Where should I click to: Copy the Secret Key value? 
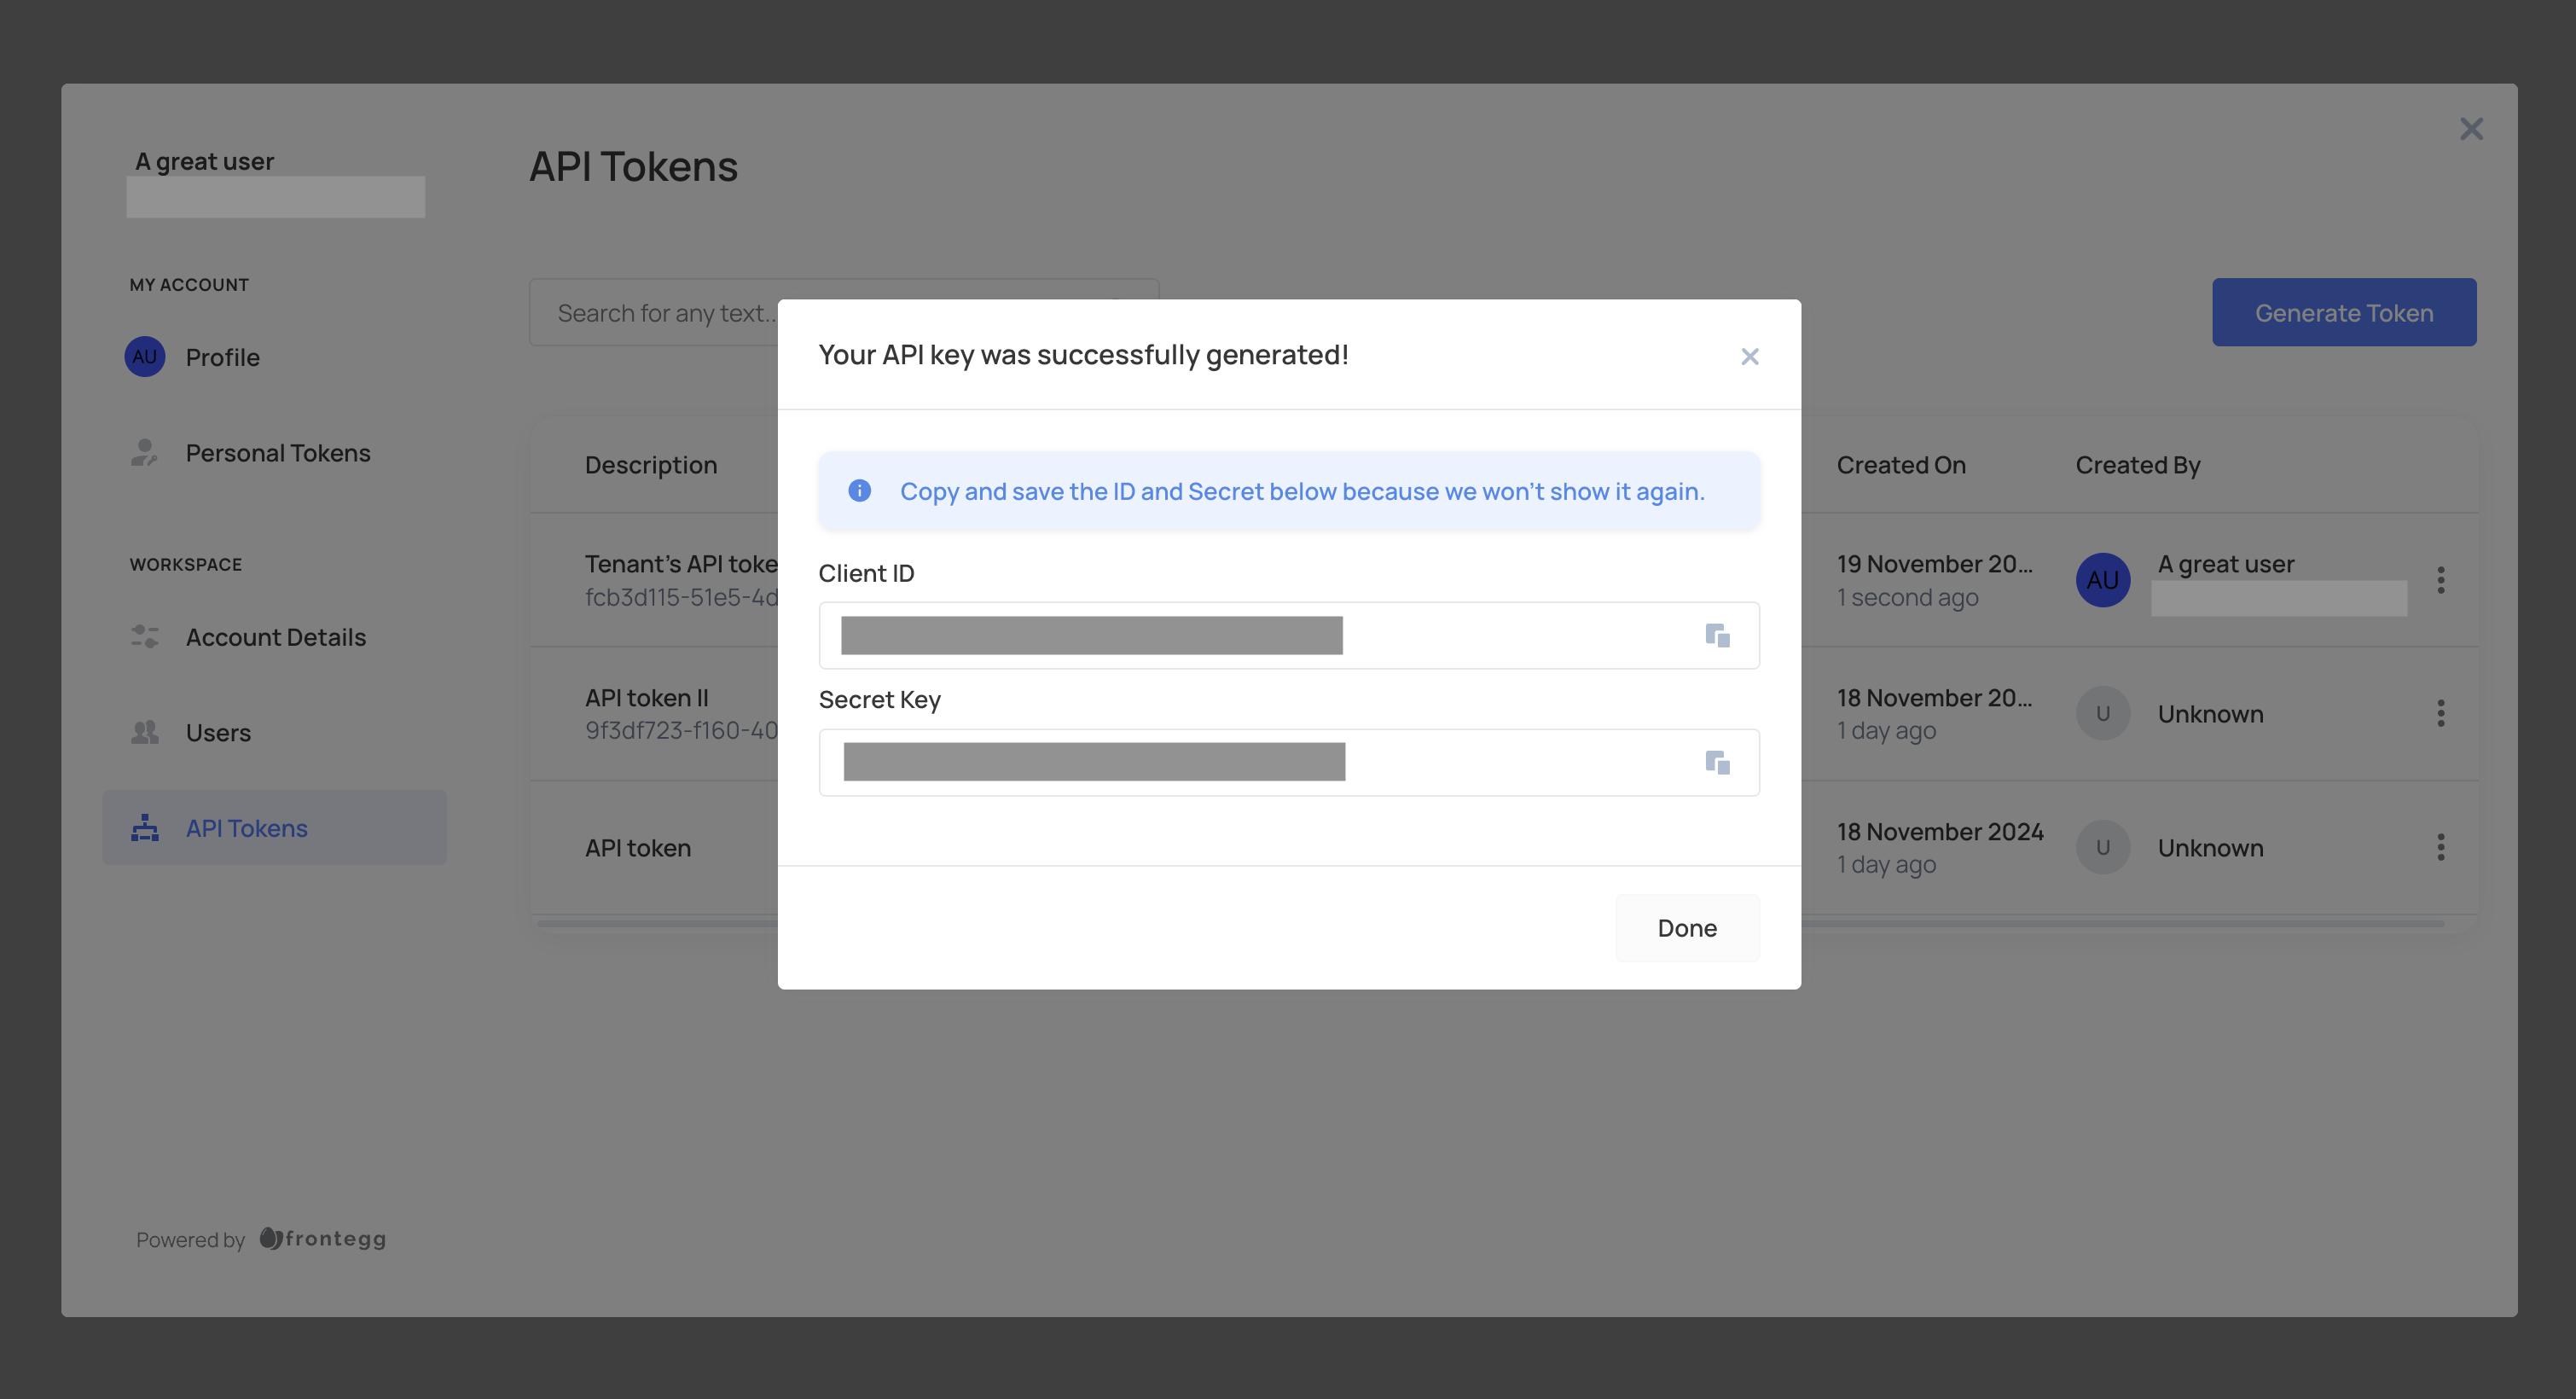[x=1717, y=763]
